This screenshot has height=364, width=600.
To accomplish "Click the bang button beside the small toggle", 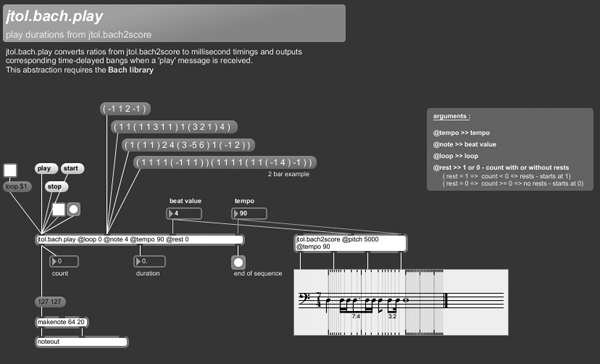I will (x=73, y=209).
